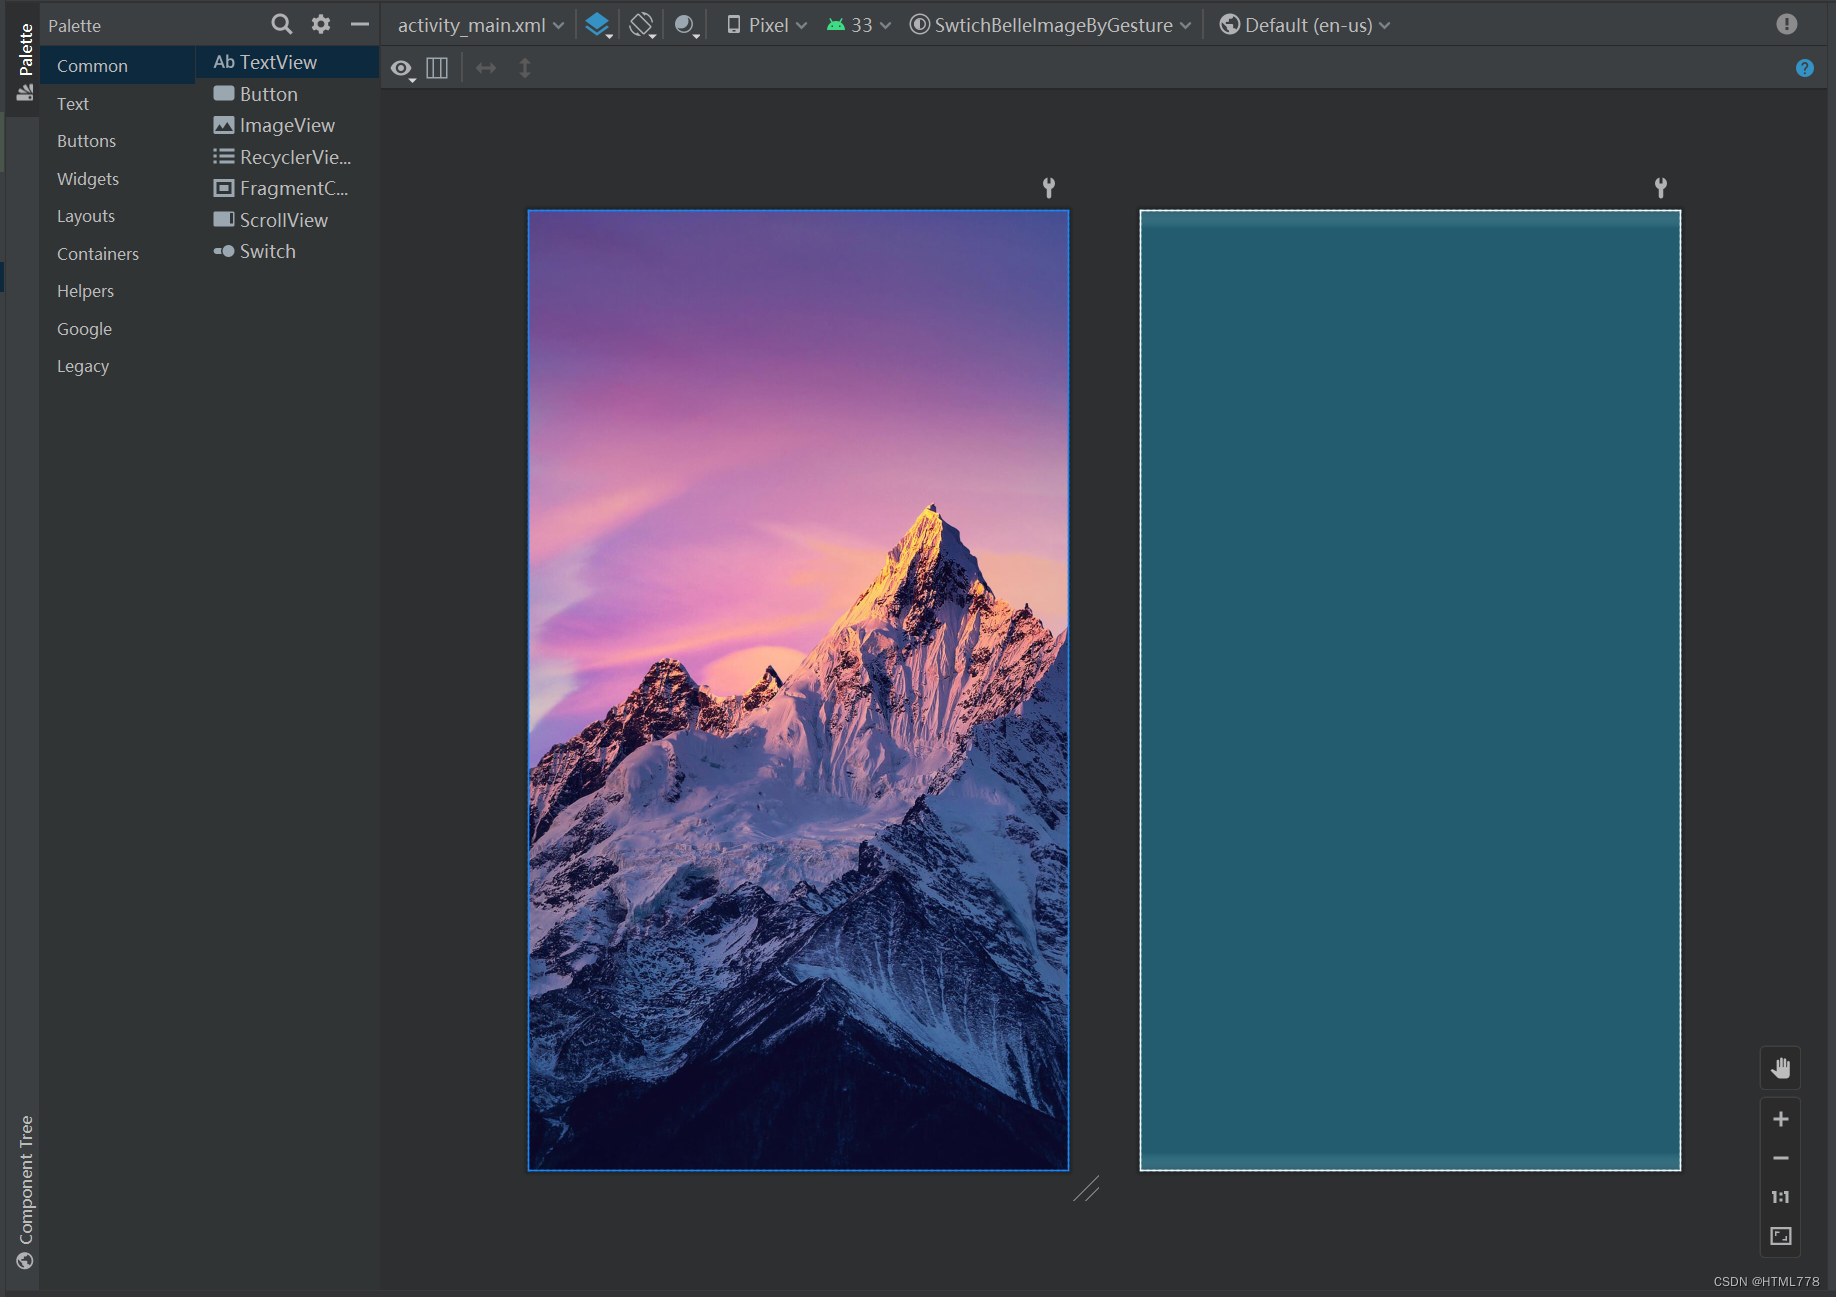Open the layout editor help icon
1836x1297 pixels.
[1805, 68]
